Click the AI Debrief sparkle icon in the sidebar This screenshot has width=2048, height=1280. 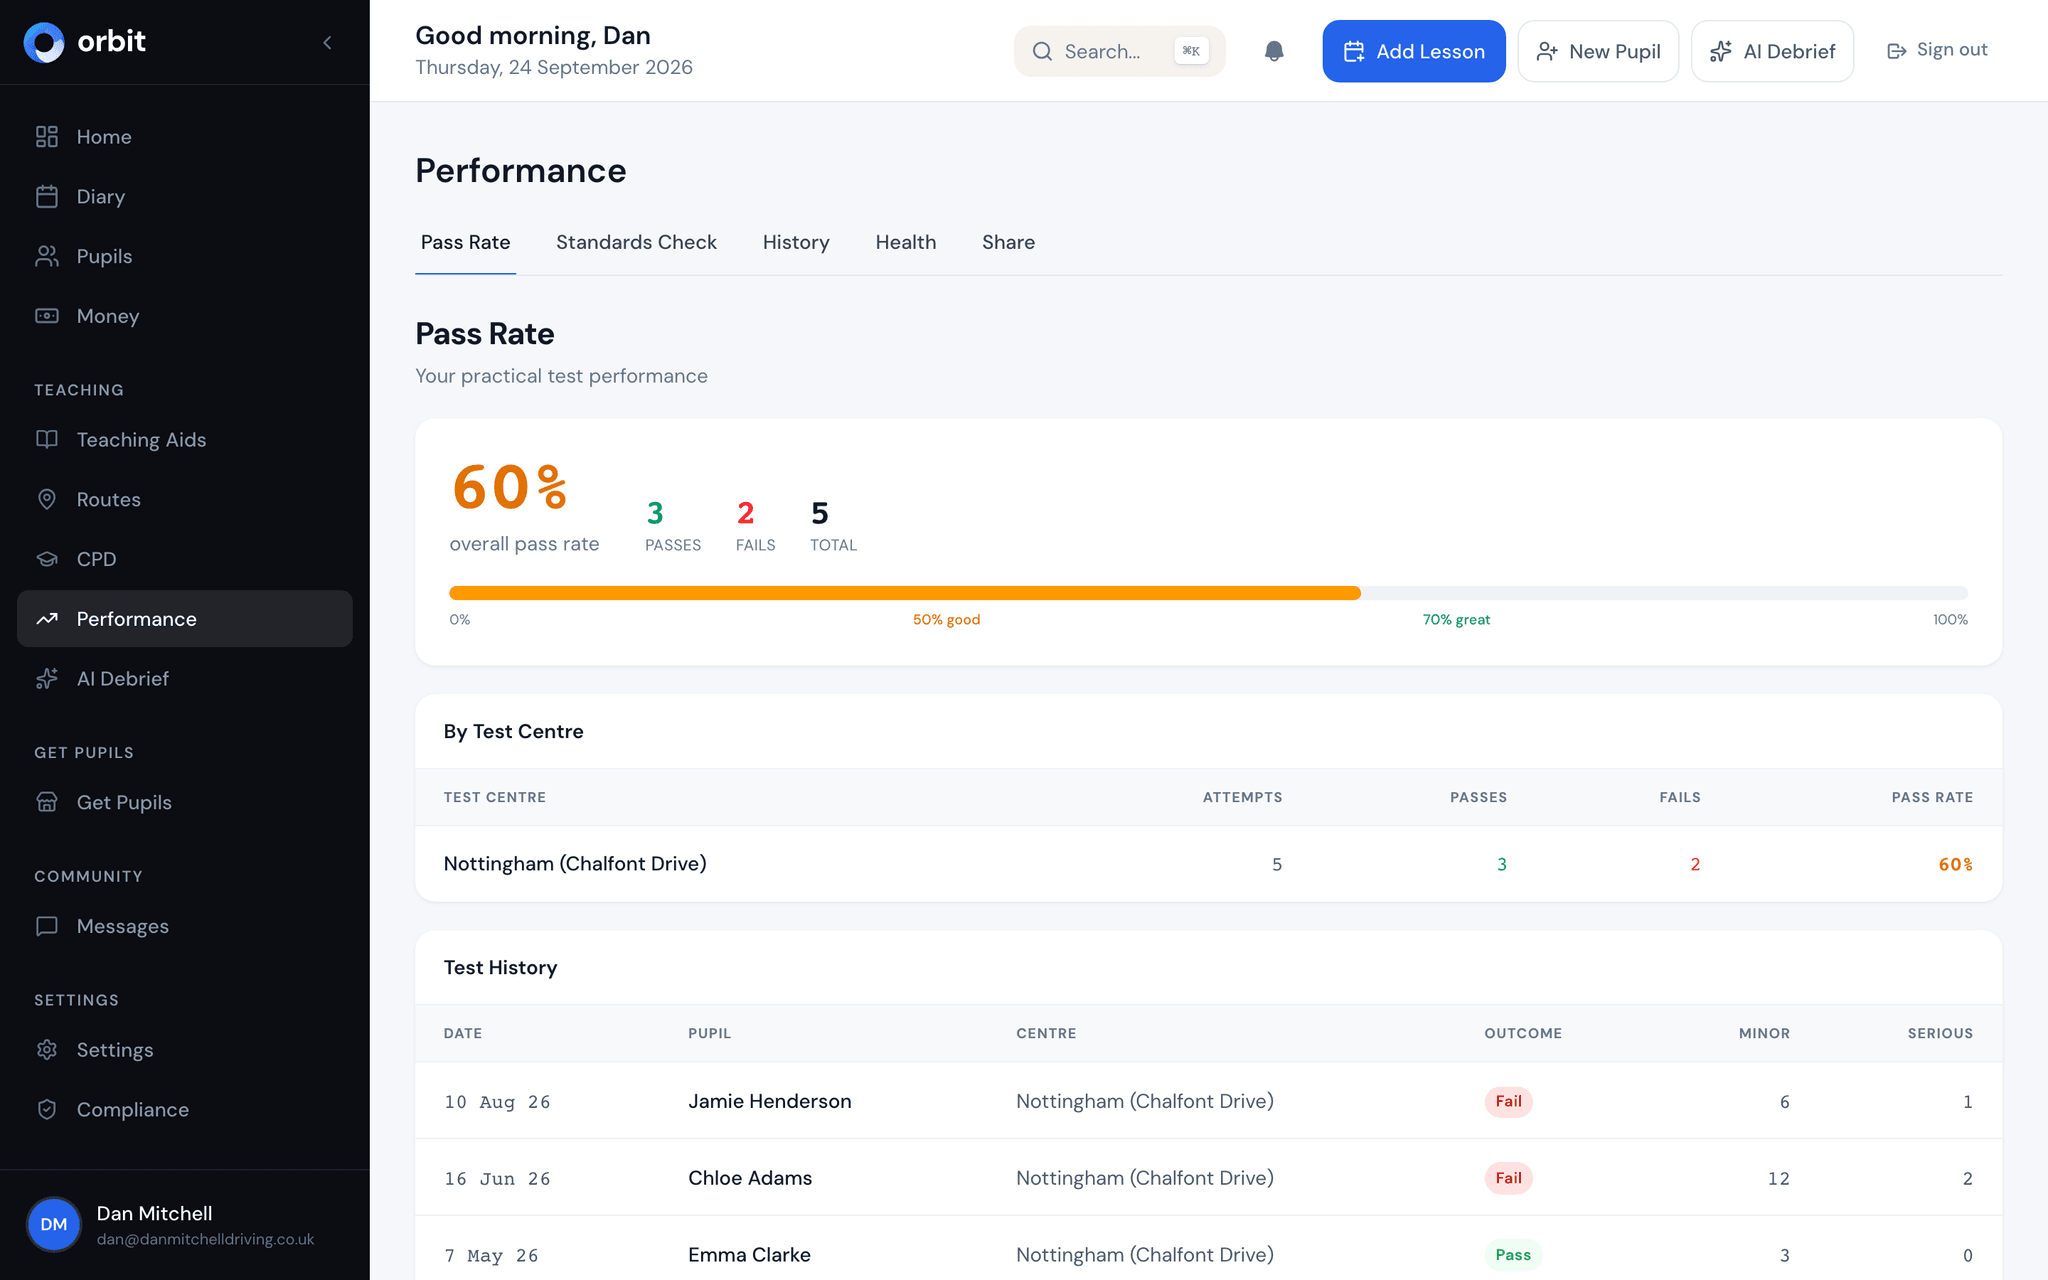47,679
